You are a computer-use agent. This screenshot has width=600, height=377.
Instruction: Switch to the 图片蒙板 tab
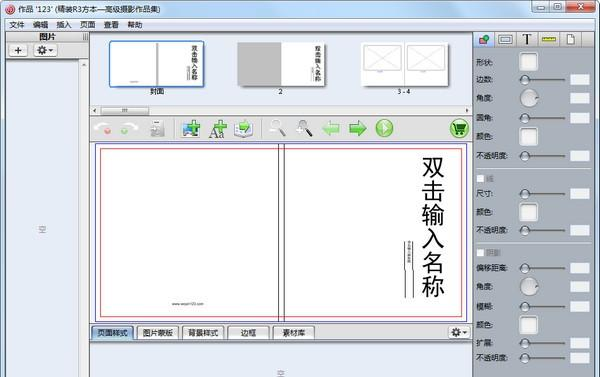click(158, 333)
